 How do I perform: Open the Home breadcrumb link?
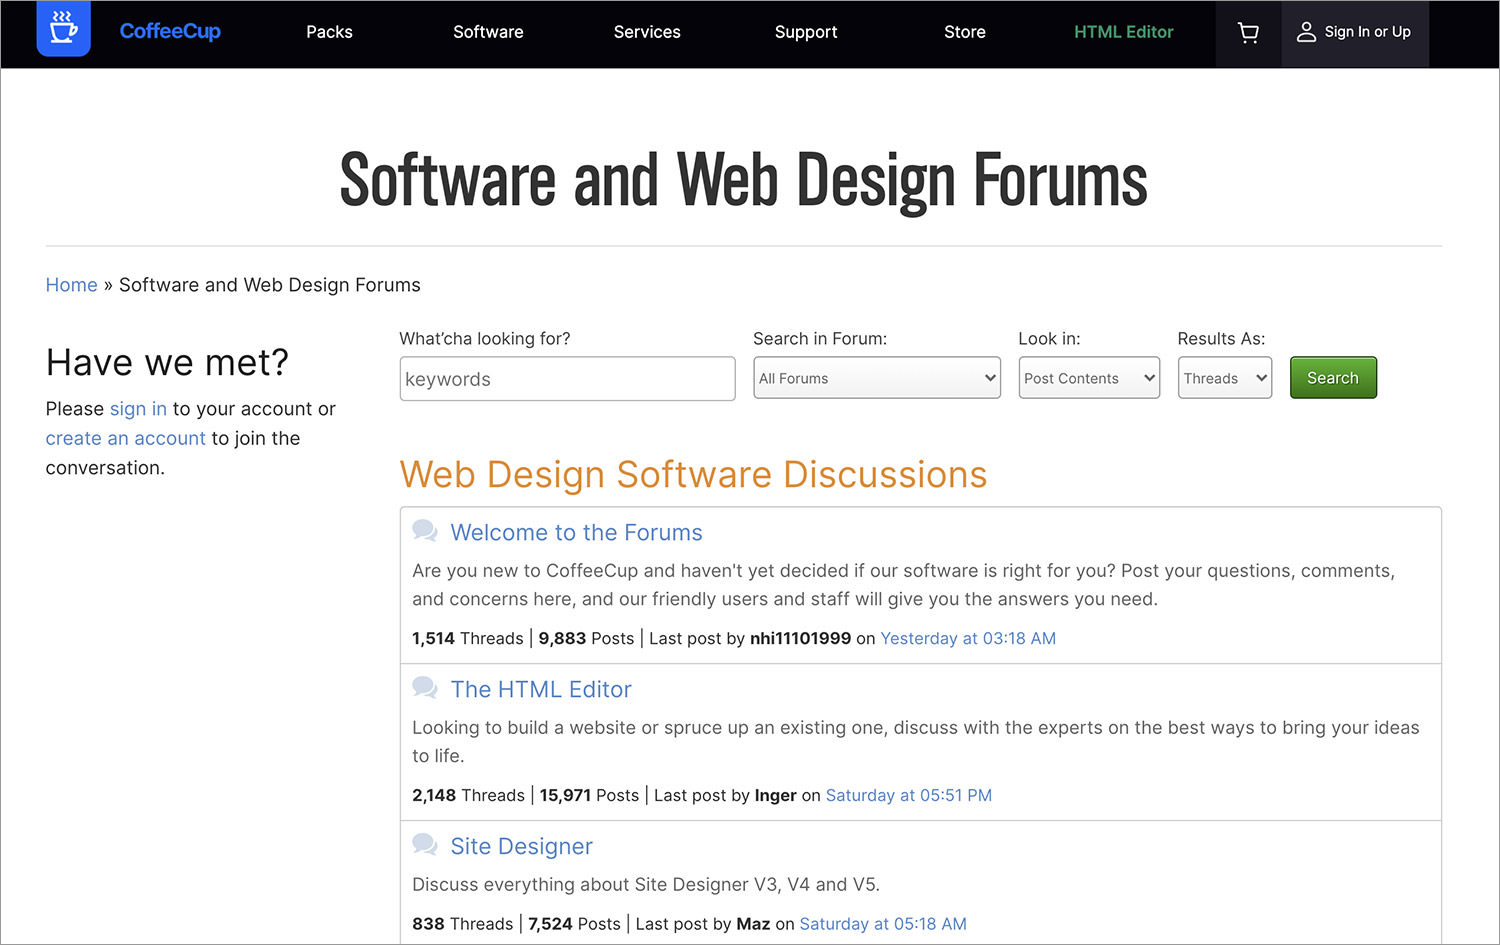click(x=71, y=284)
